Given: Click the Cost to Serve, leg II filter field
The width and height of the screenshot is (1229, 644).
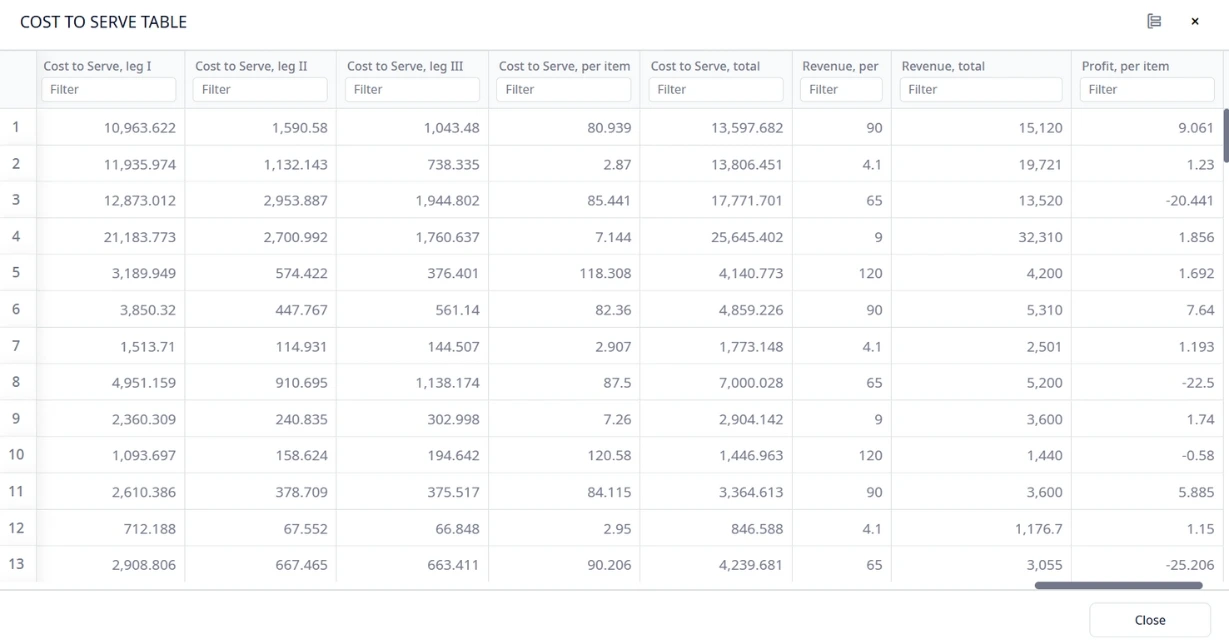Looking at the screenshot, I should [x=260, y=89].
